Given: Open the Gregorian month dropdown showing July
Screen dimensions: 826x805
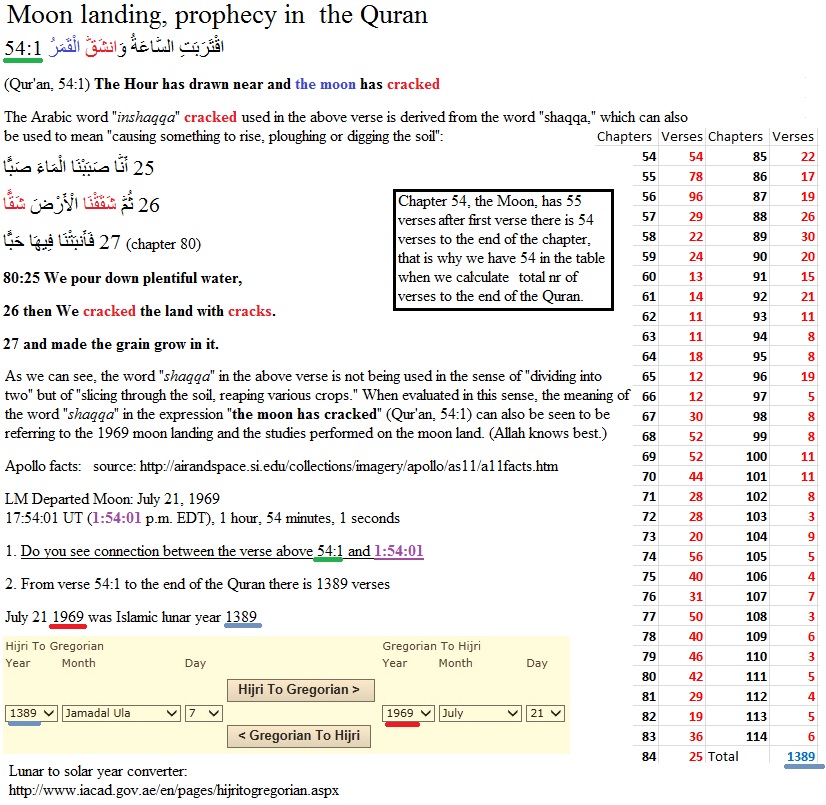Looking at the screenshot, I should [480, 713].
